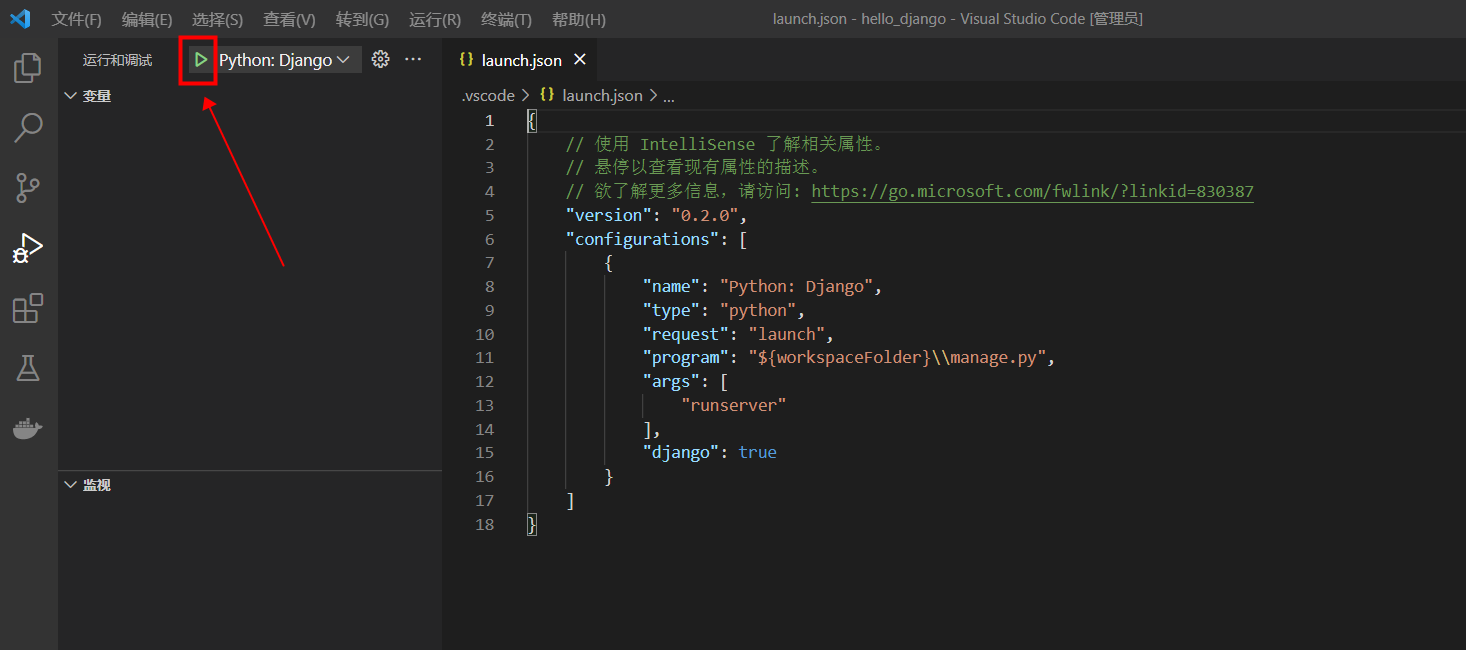The height and width of the screenshot is (650, 1466).
Task: Select the Run and Debug activity icon
Action: (x=28, y=247)
